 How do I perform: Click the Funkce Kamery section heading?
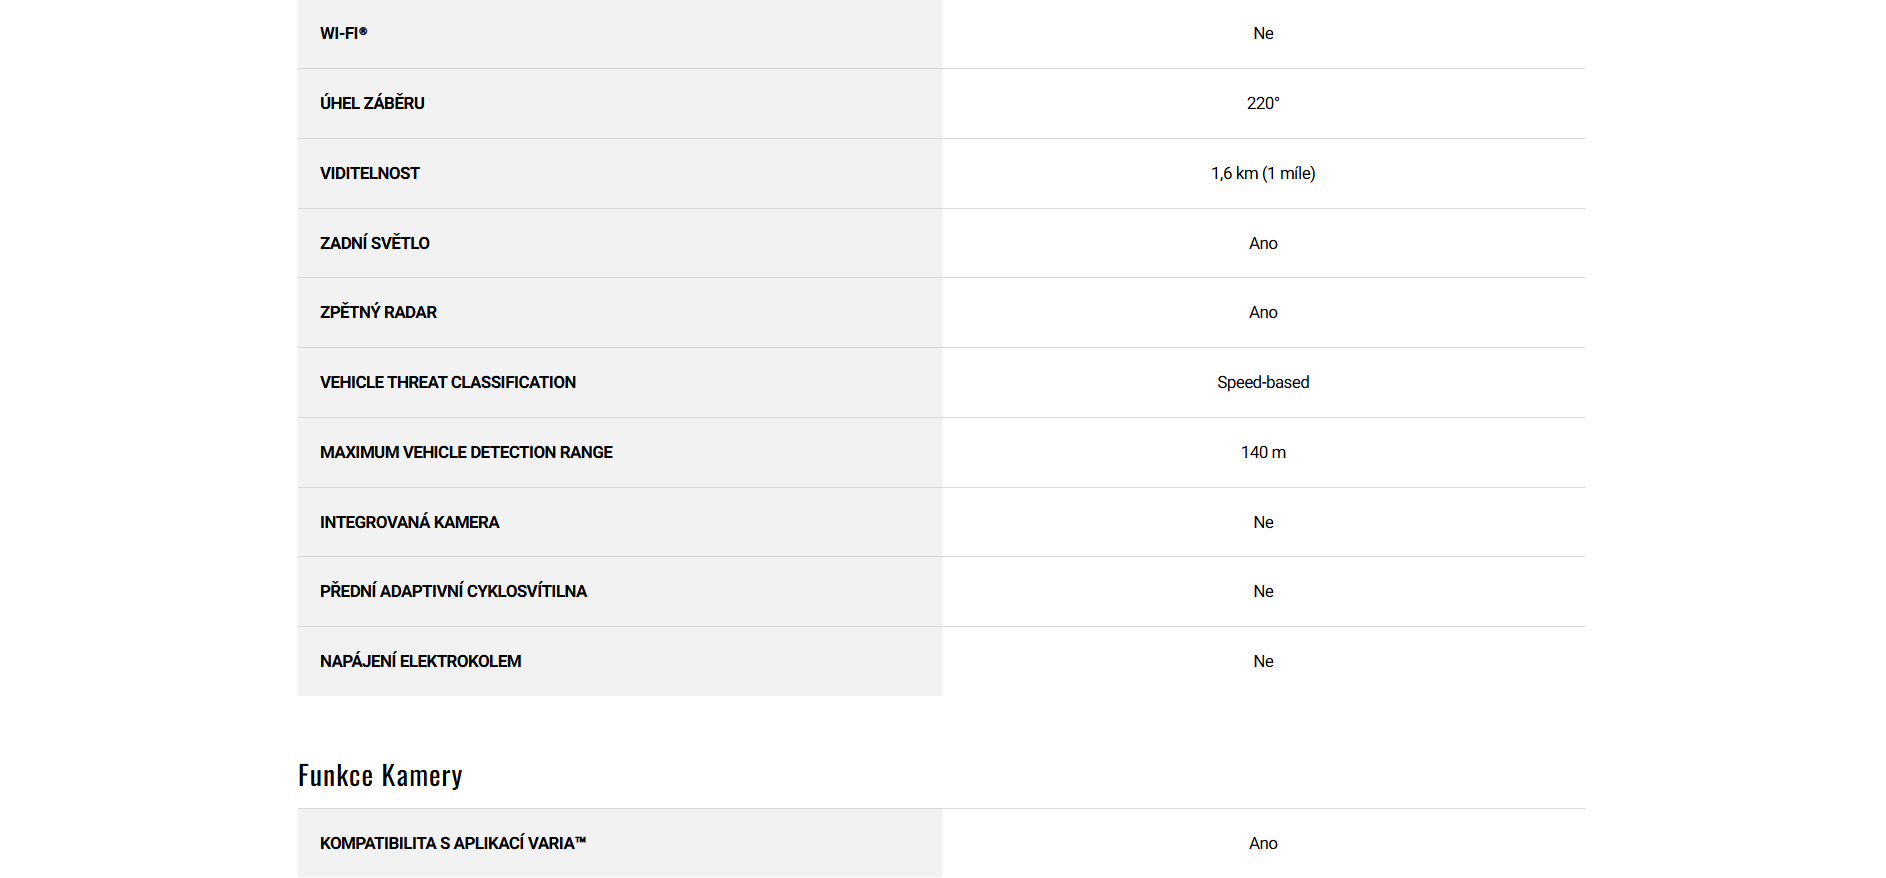pos(380,776)
